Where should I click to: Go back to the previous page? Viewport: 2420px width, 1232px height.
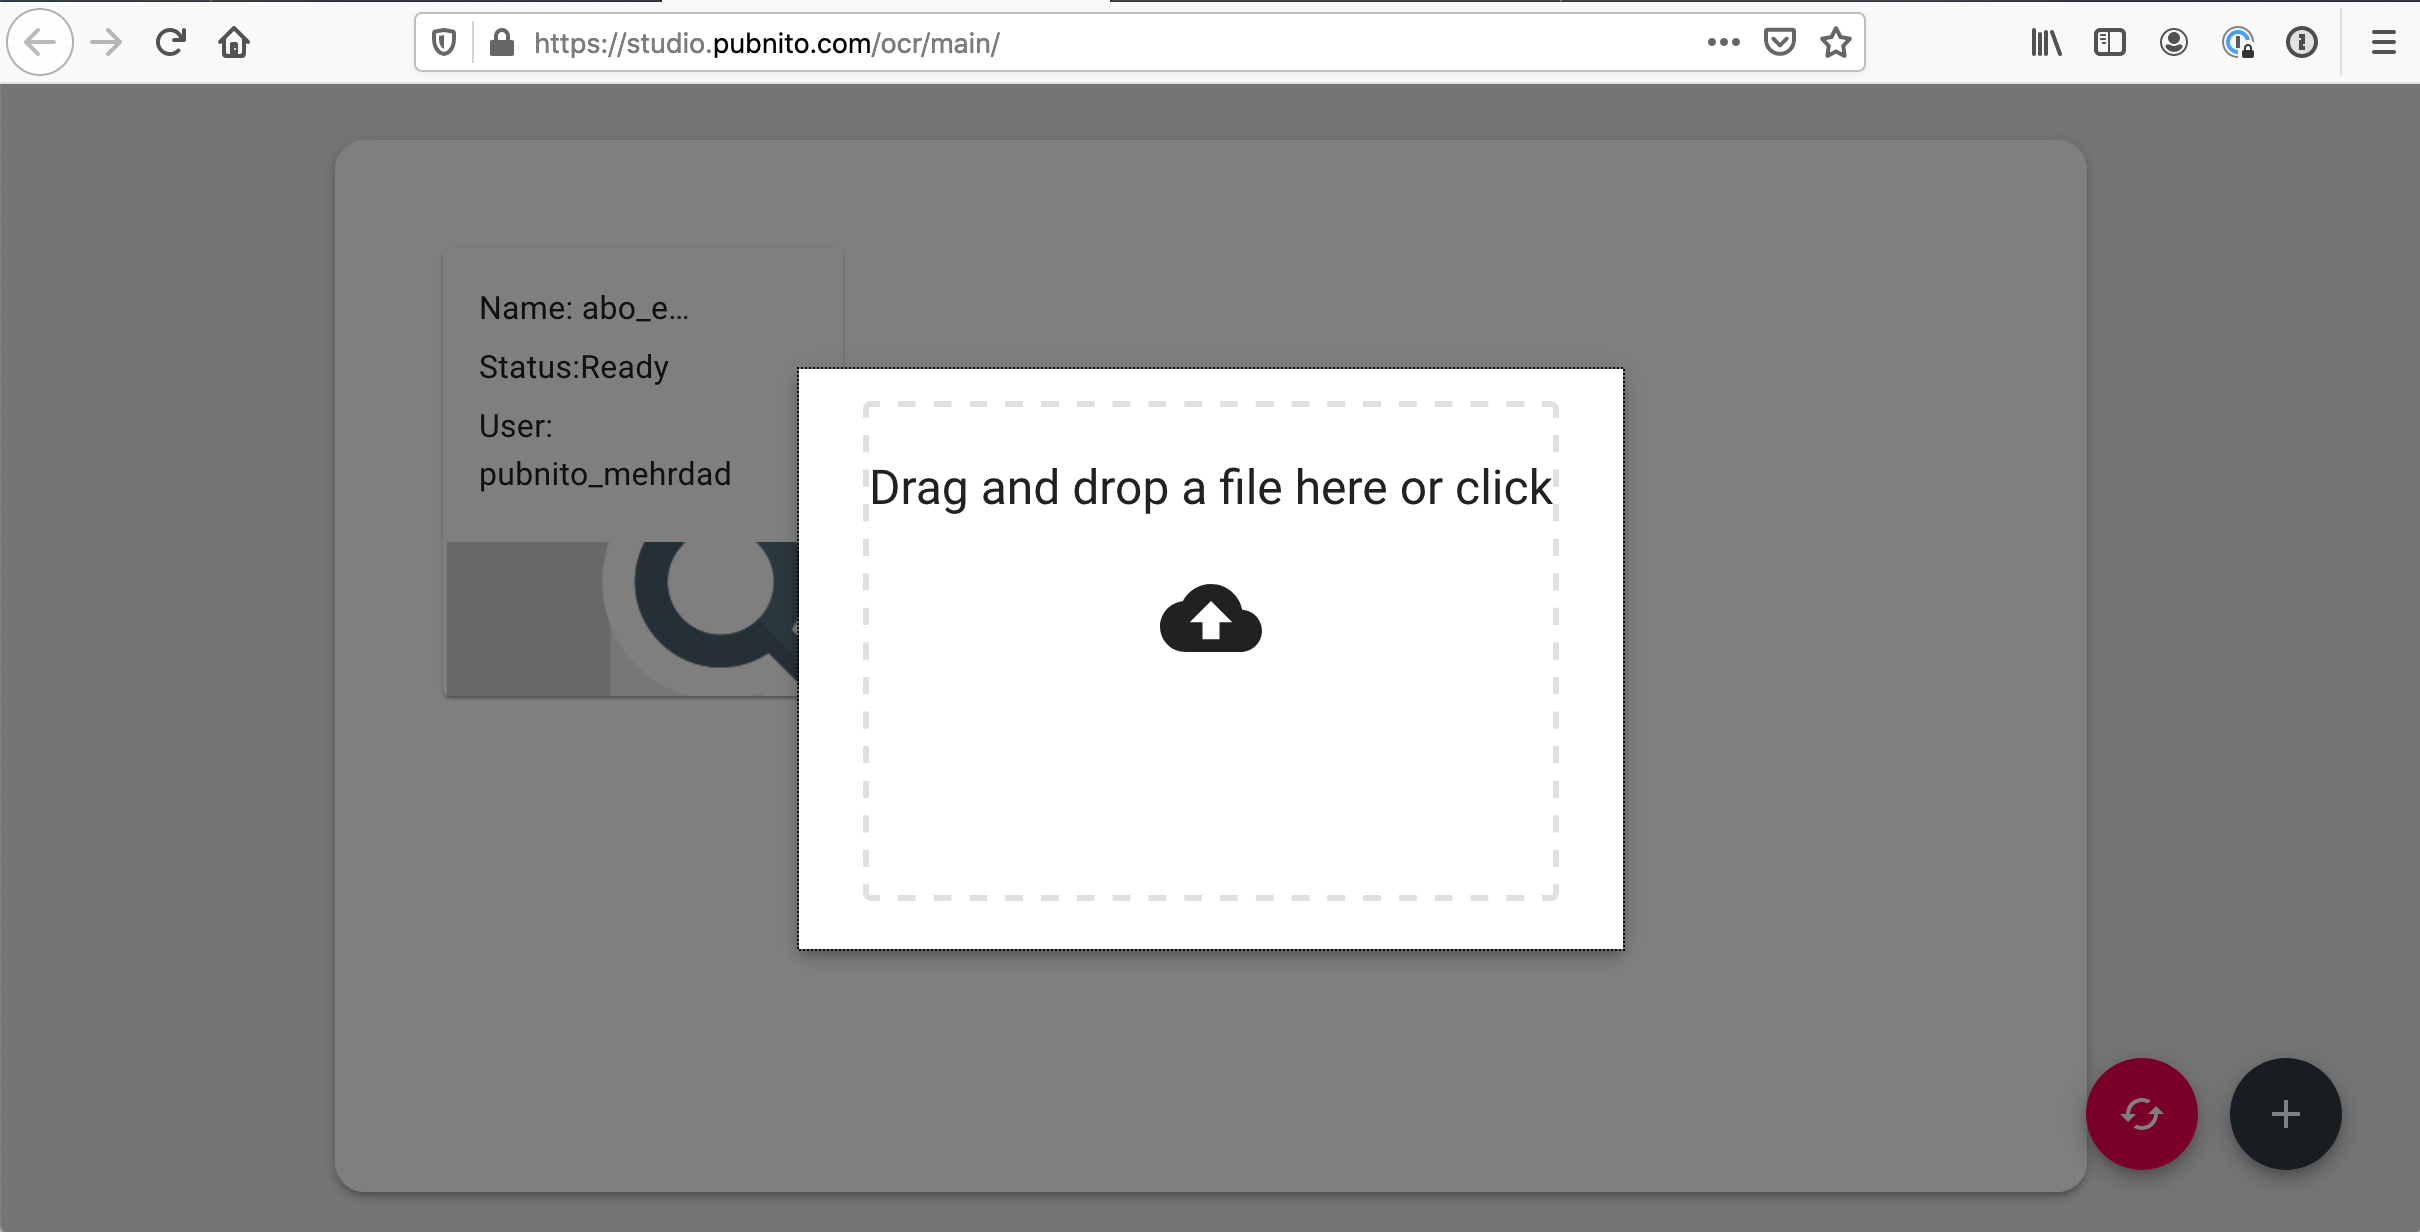pos(40,42)
